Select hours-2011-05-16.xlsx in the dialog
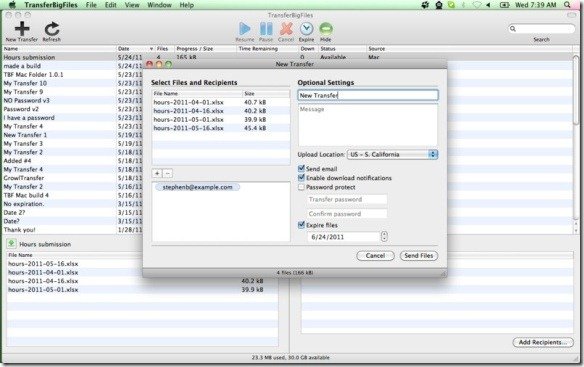584x367 pixels. pyautogui.click(x=221, y=128)
